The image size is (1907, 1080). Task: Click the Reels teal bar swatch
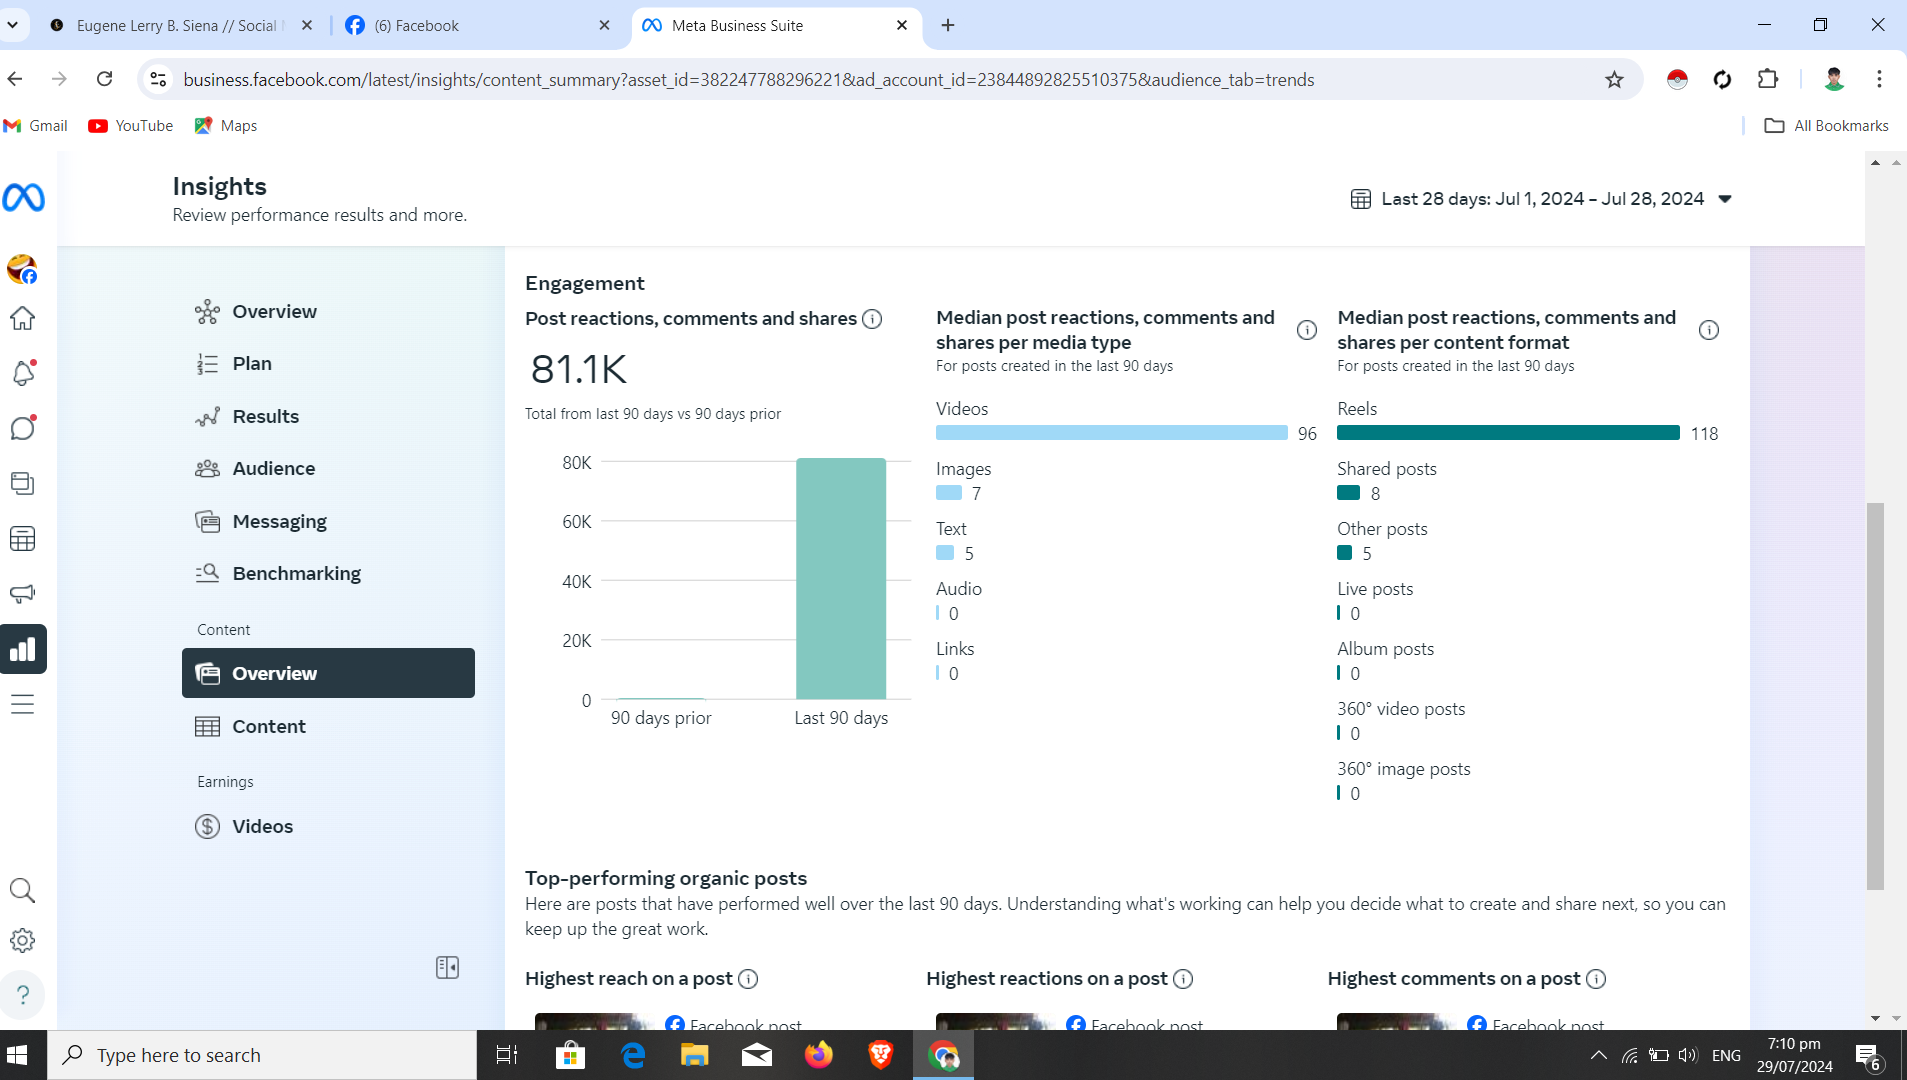tap(1507, 433)
